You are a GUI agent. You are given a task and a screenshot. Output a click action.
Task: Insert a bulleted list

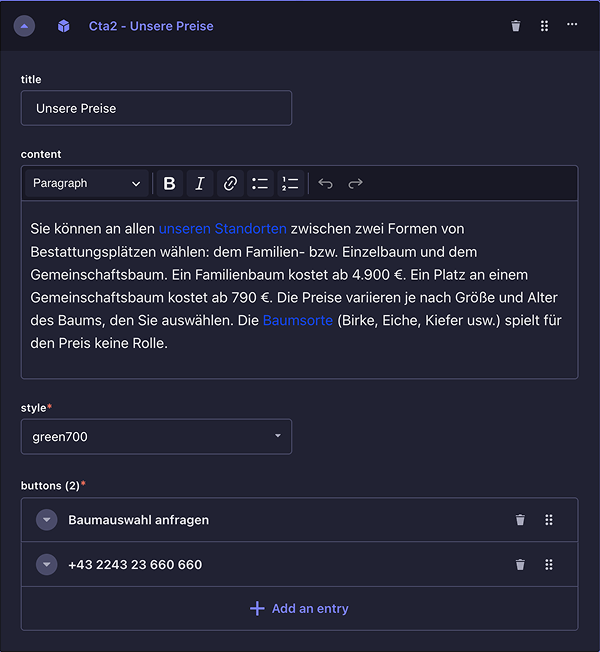point(260,183)
